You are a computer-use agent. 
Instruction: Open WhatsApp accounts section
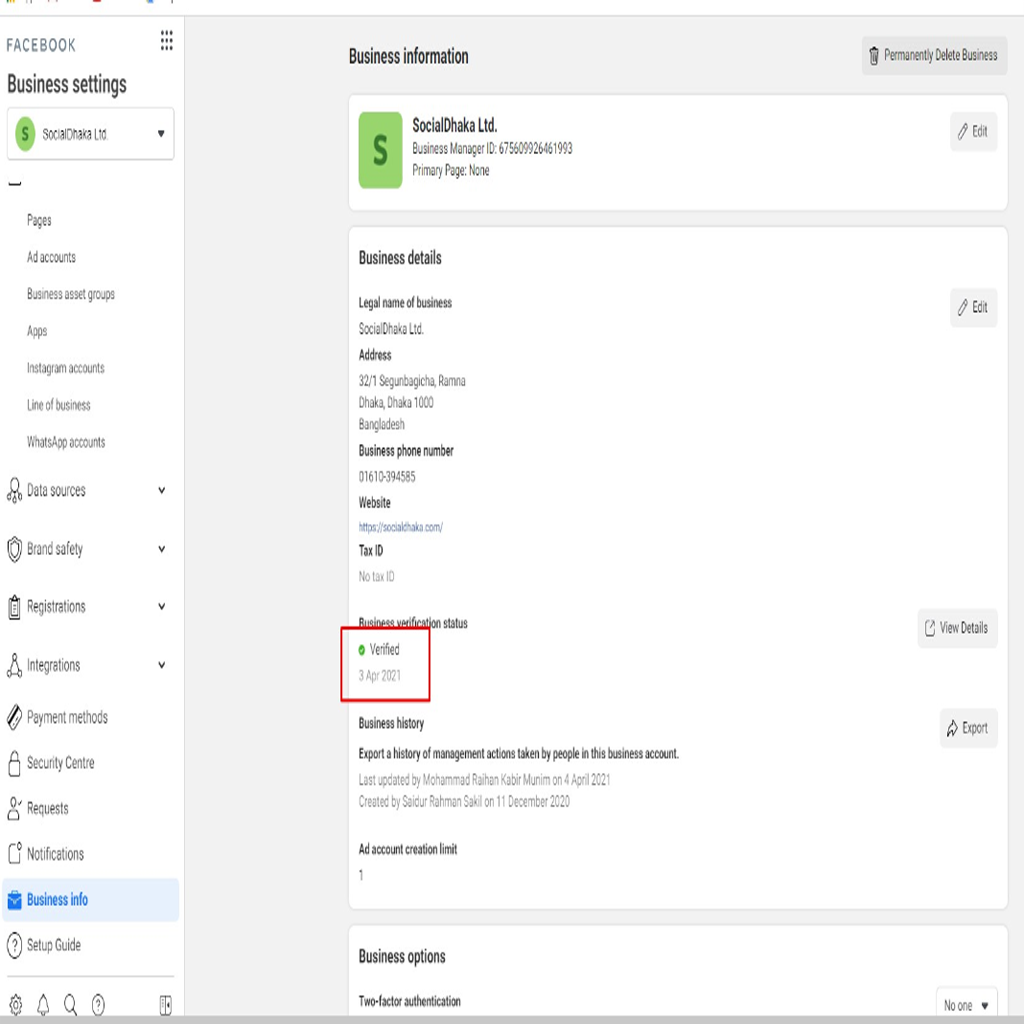coord(66,442)
